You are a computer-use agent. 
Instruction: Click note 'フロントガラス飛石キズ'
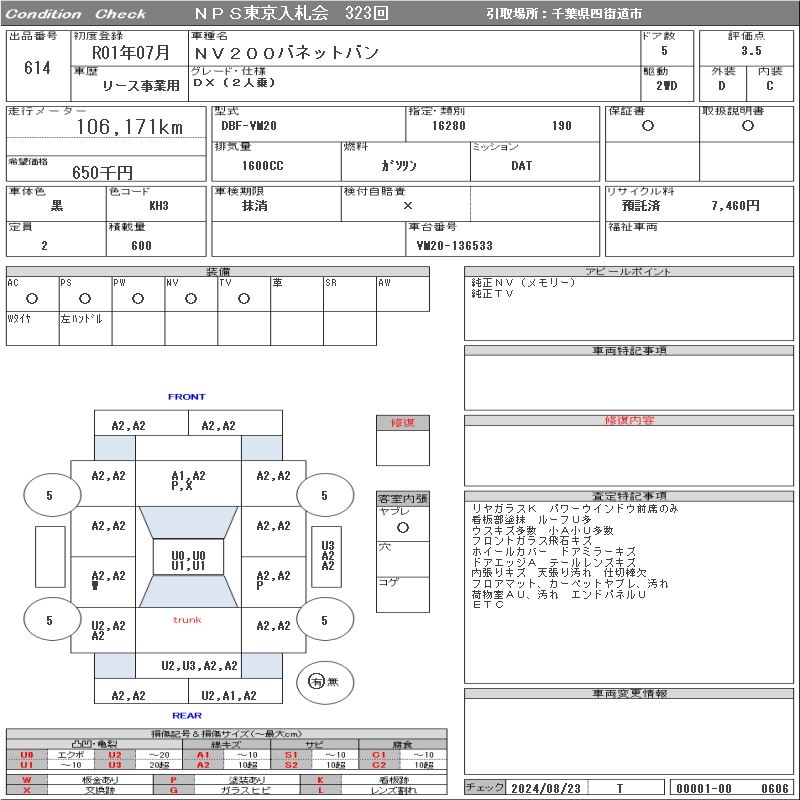(x=532, y=540)
